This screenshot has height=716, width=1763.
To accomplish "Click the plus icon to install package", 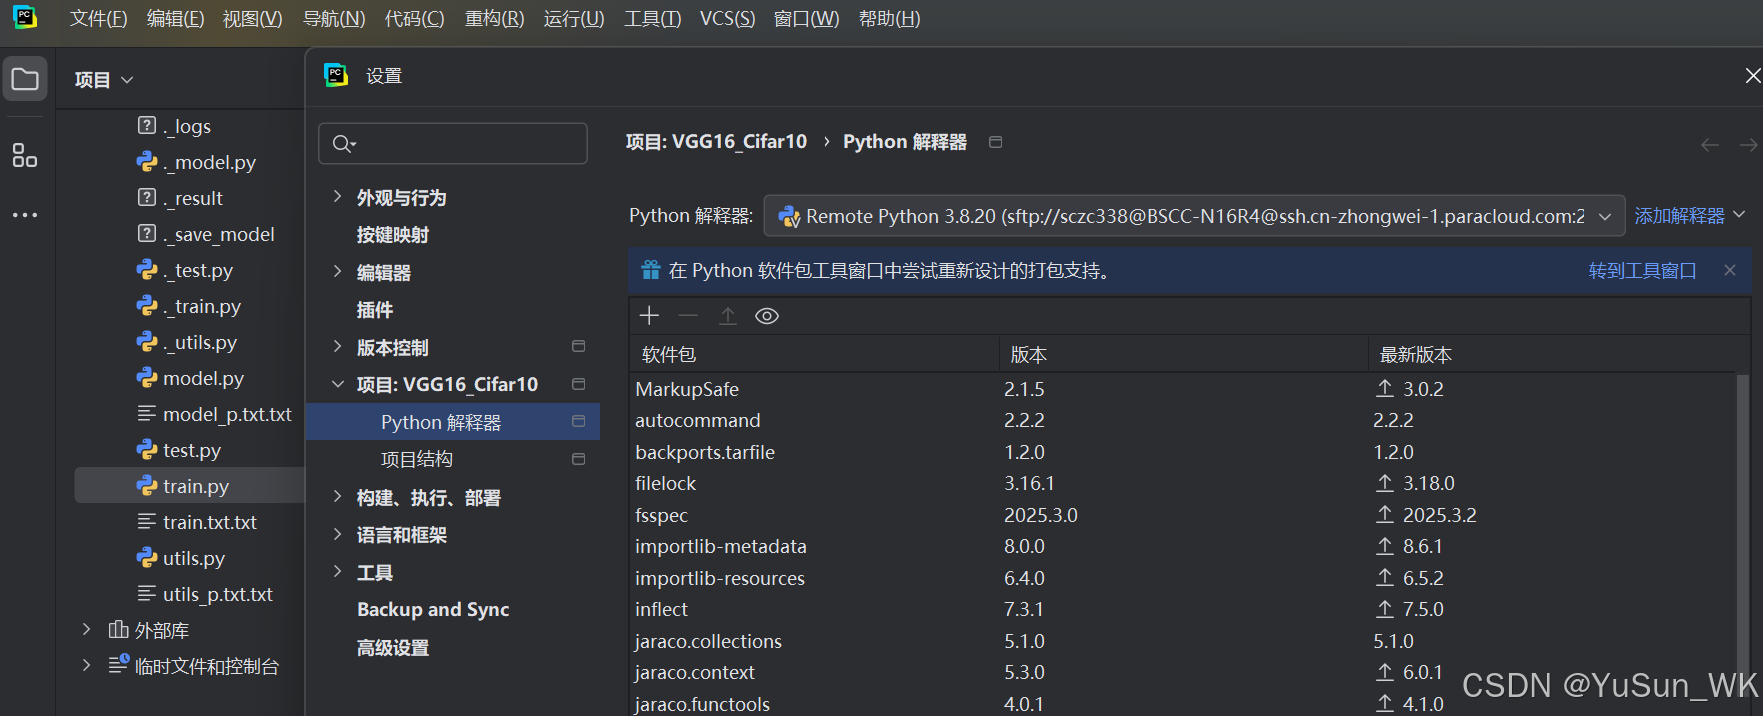I will (649, 316).
